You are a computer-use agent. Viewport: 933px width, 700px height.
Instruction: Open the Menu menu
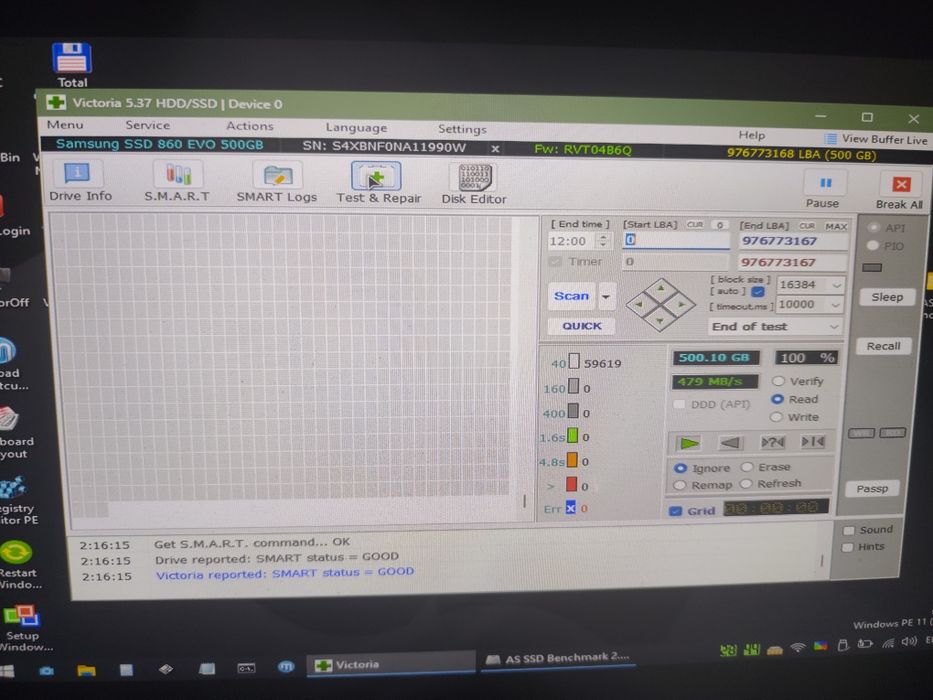65,124
